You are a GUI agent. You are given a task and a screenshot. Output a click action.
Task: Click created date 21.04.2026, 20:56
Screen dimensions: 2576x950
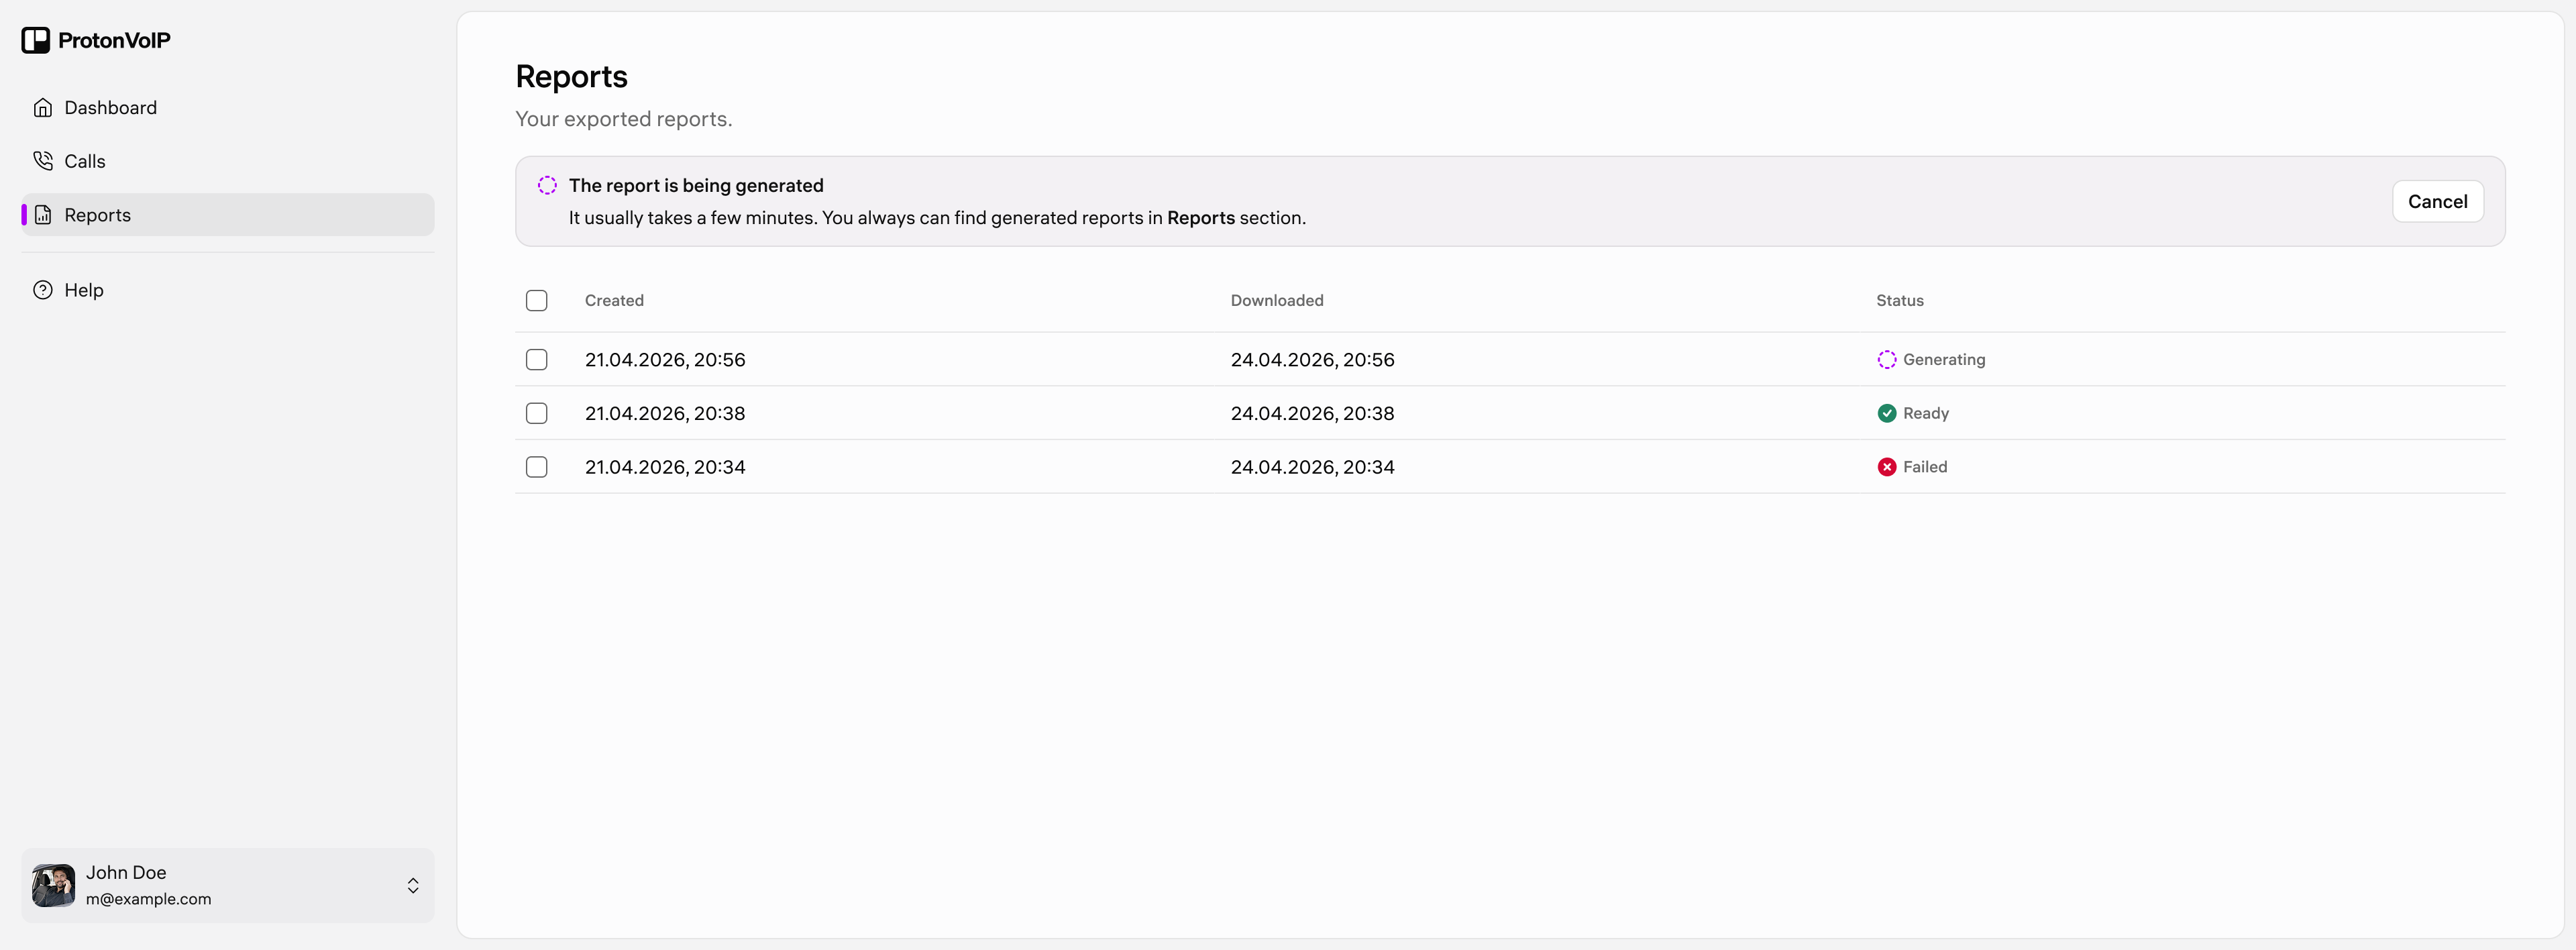click(665, 360)
